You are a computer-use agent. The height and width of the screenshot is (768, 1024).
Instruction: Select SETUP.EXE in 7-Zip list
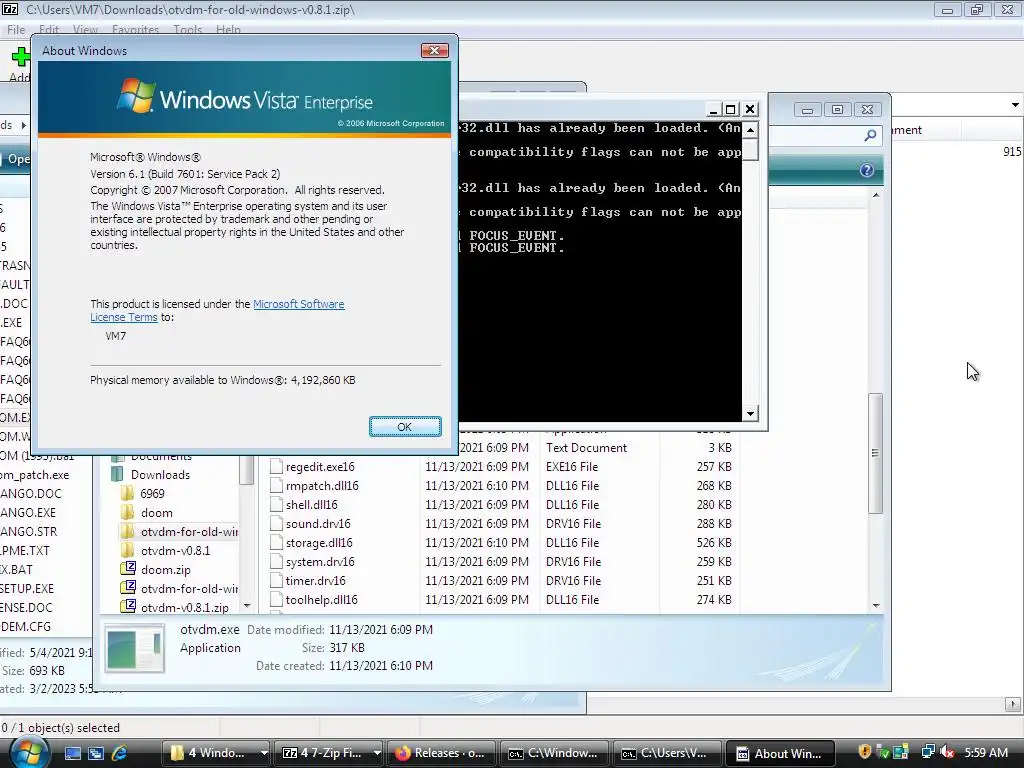coord(27,588)
